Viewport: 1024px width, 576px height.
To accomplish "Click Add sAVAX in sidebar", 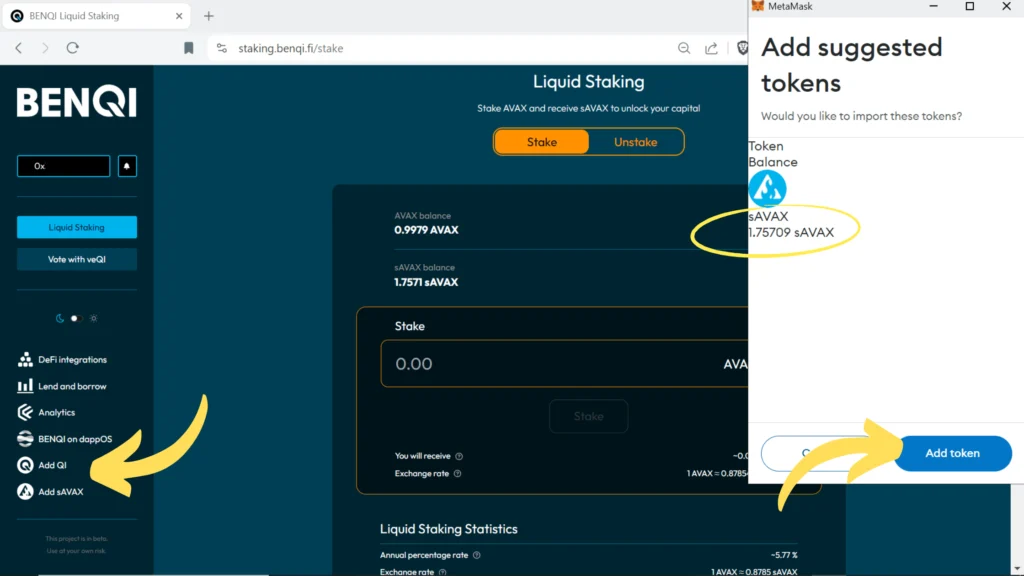I will point(60,492).
